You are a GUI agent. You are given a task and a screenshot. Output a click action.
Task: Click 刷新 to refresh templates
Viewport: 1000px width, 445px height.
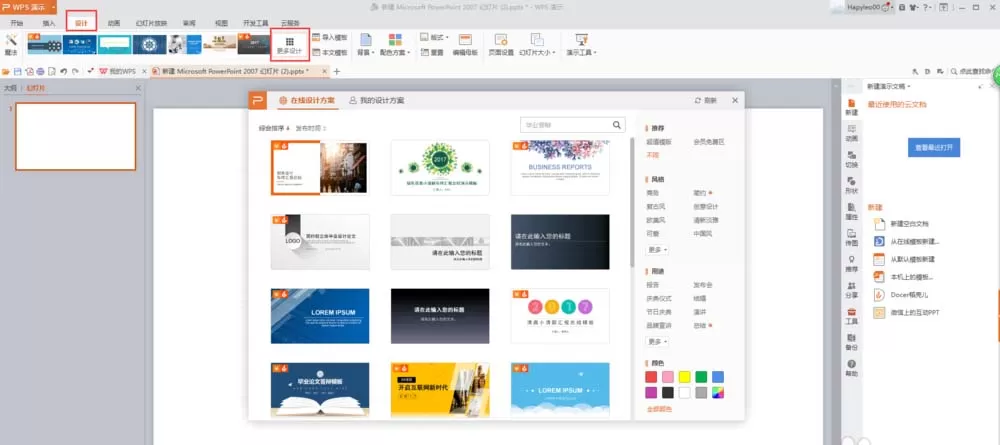pos(705,101)
